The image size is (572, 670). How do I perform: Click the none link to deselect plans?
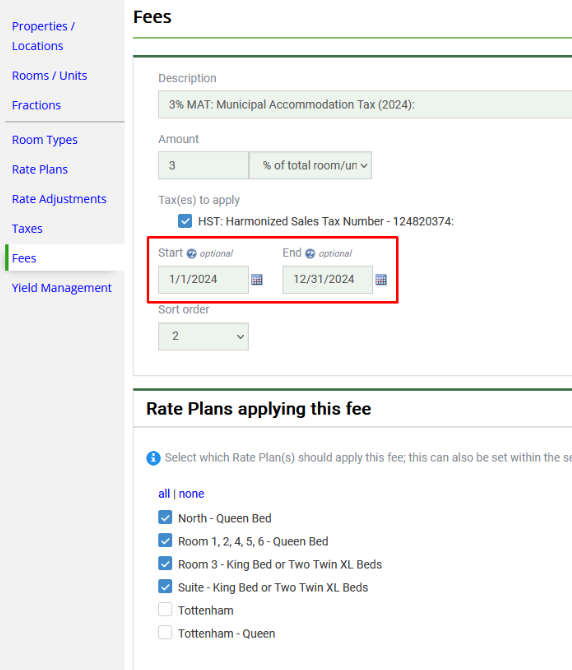tap(191, 494)
